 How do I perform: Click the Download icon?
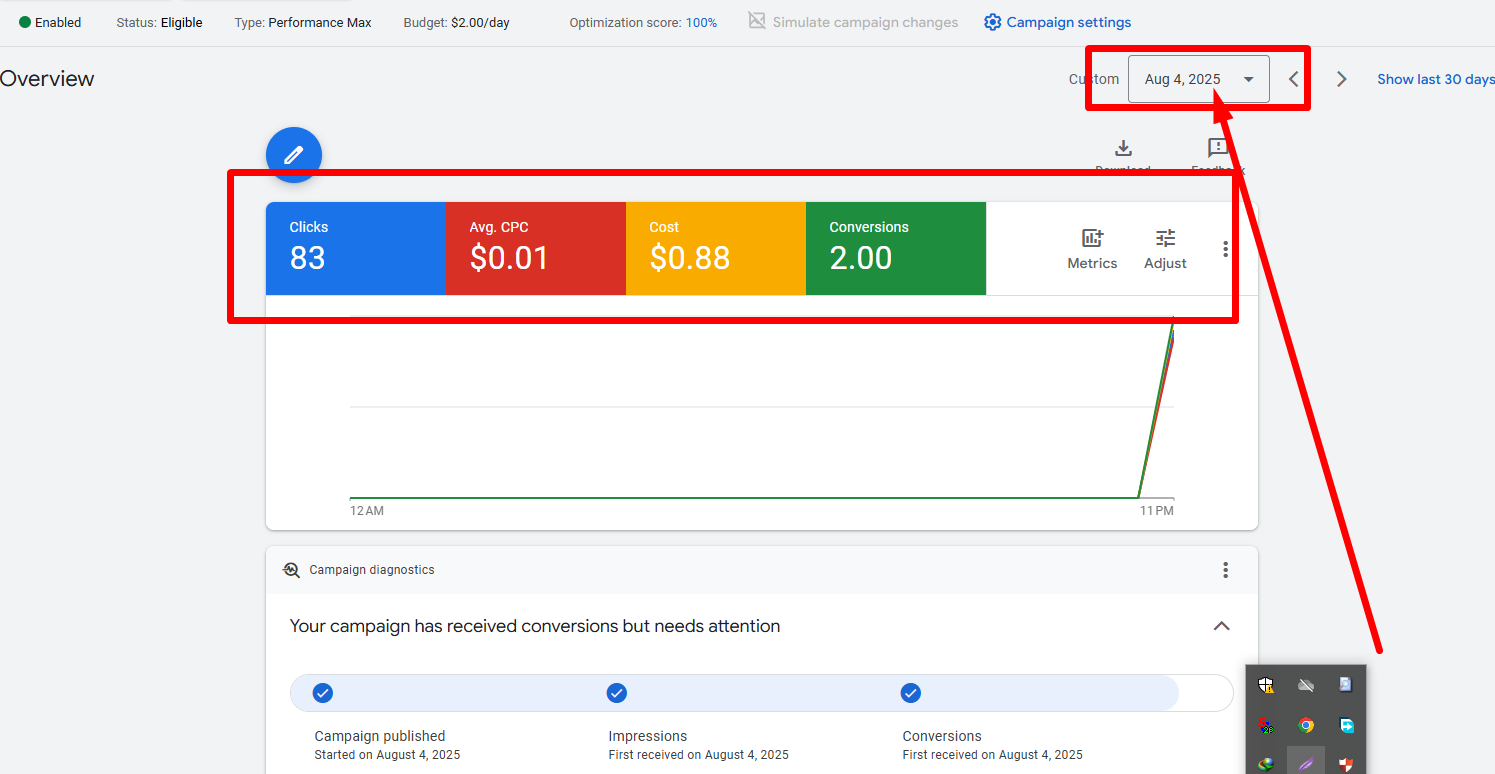coord(1123,149)
